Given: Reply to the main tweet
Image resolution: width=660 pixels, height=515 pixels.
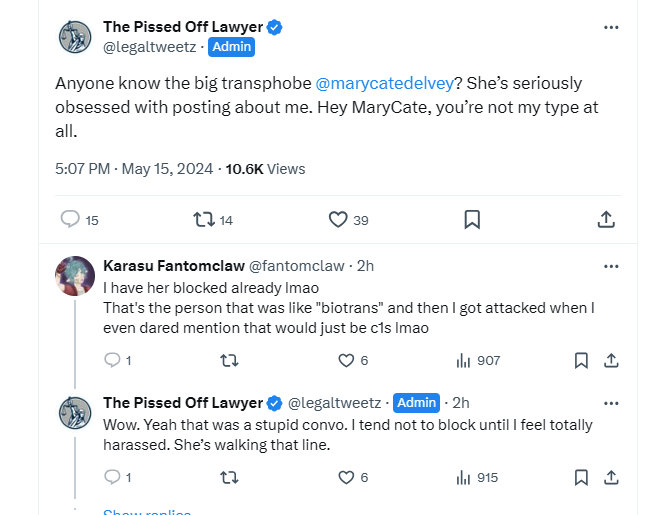Looking at the screenshot, I should point(70,220).
